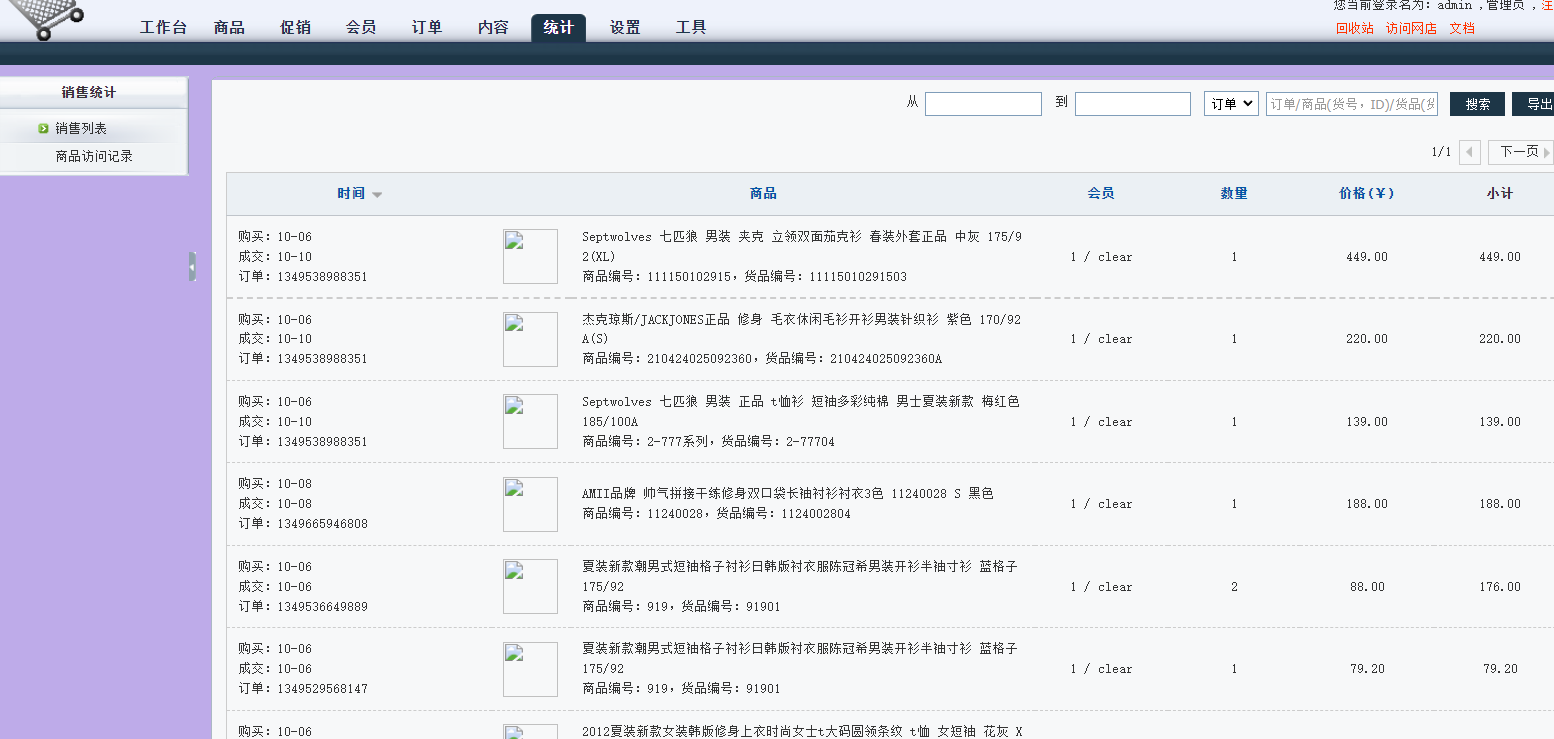Open thumbnail for JACKJONES 毛衣 item

coord(530,339)
